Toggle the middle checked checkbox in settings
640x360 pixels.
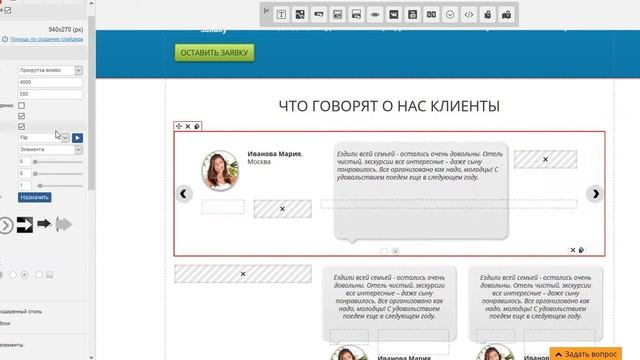coord(21,116)
